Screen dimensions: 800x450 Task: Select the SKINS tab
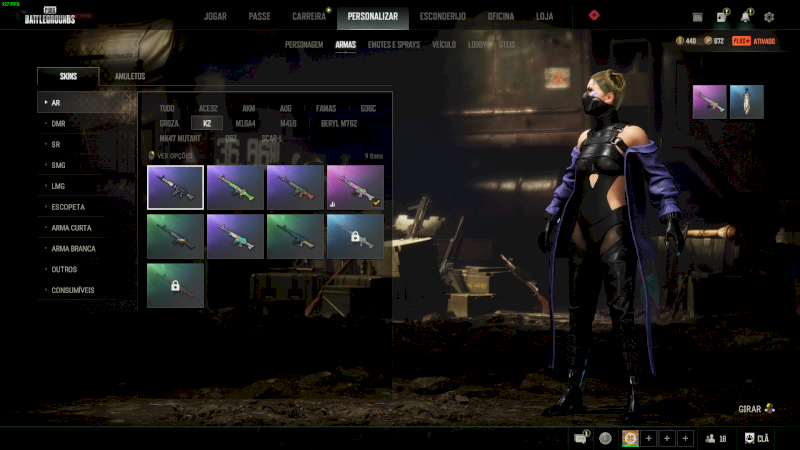tap(68, 77)
